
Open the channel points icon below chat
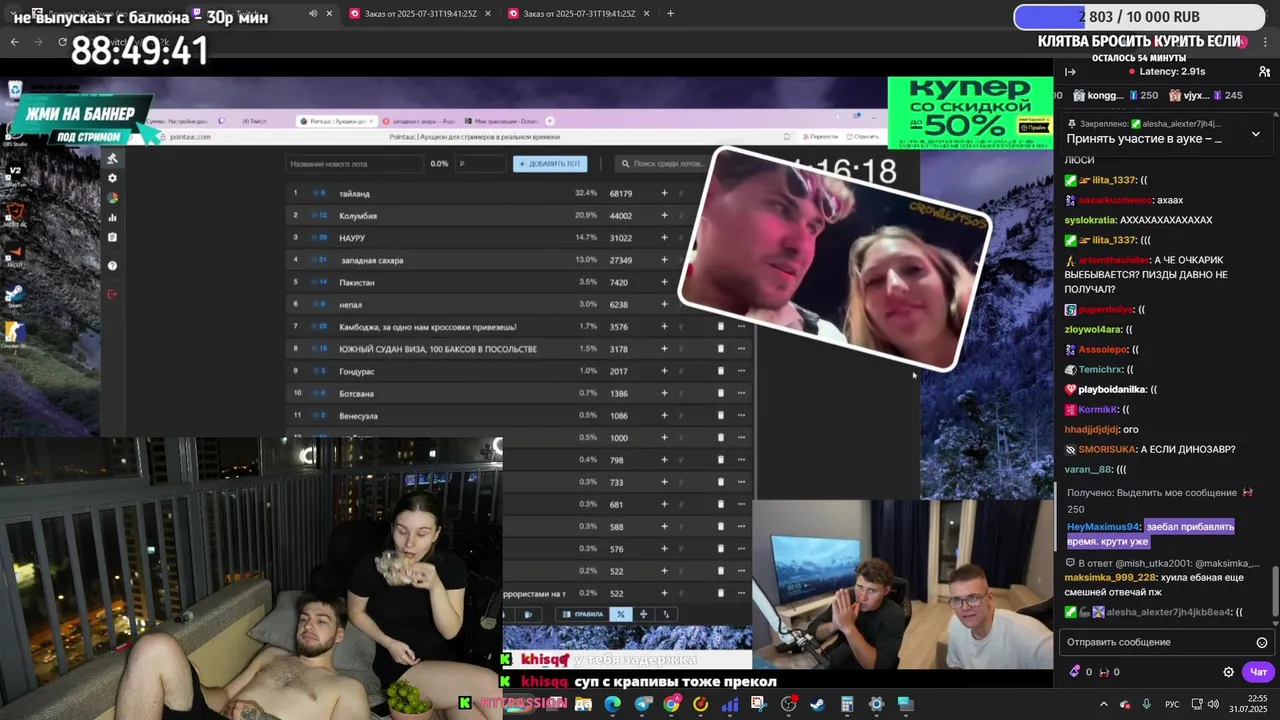(x=1104, y=672)
